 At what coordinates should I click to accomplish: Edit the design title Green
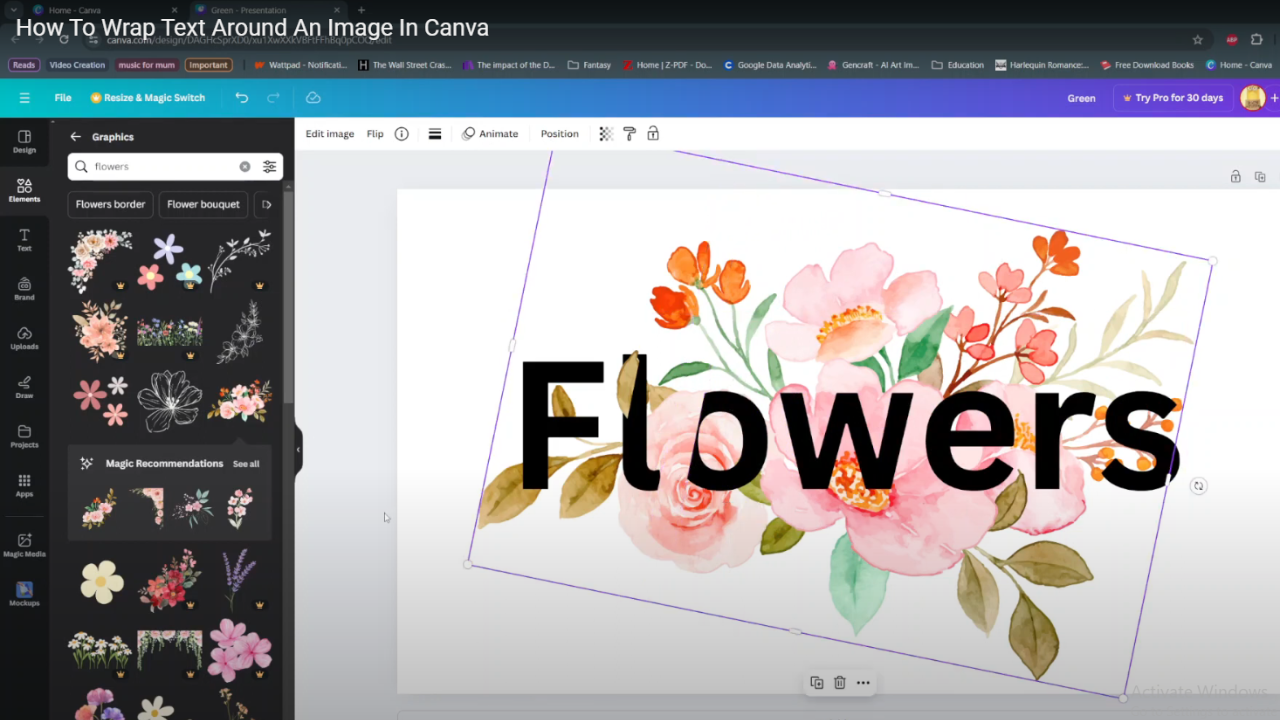1081,98
